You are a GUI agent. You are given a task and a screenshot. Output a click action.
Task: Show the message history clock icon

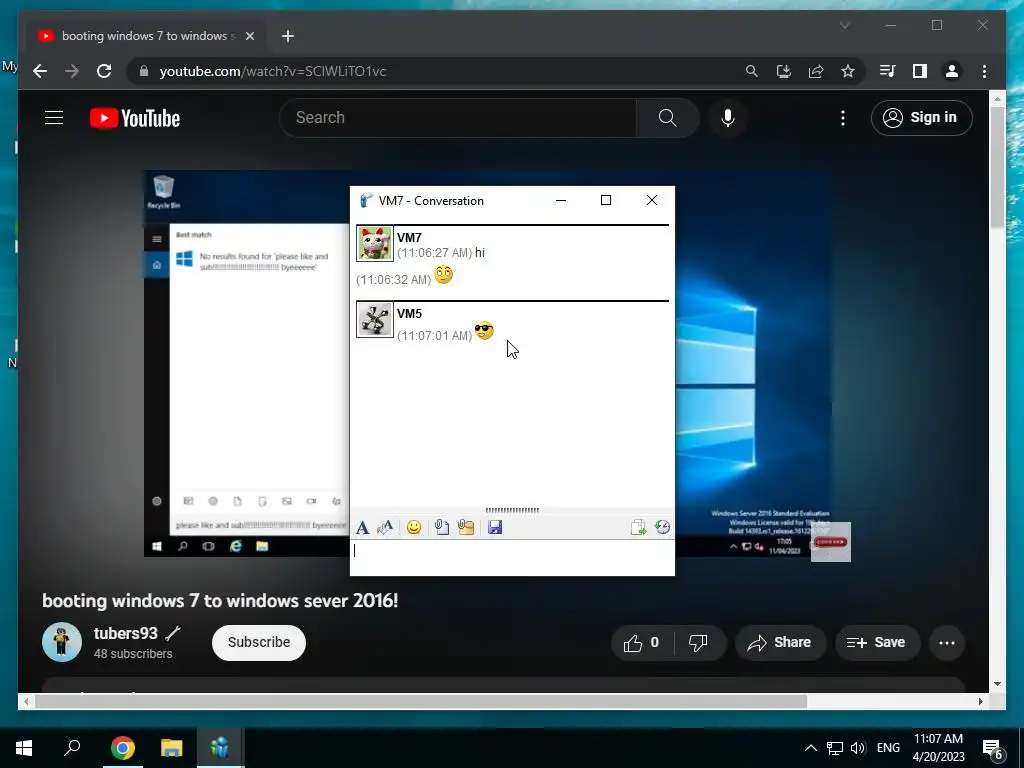[662, 527]
